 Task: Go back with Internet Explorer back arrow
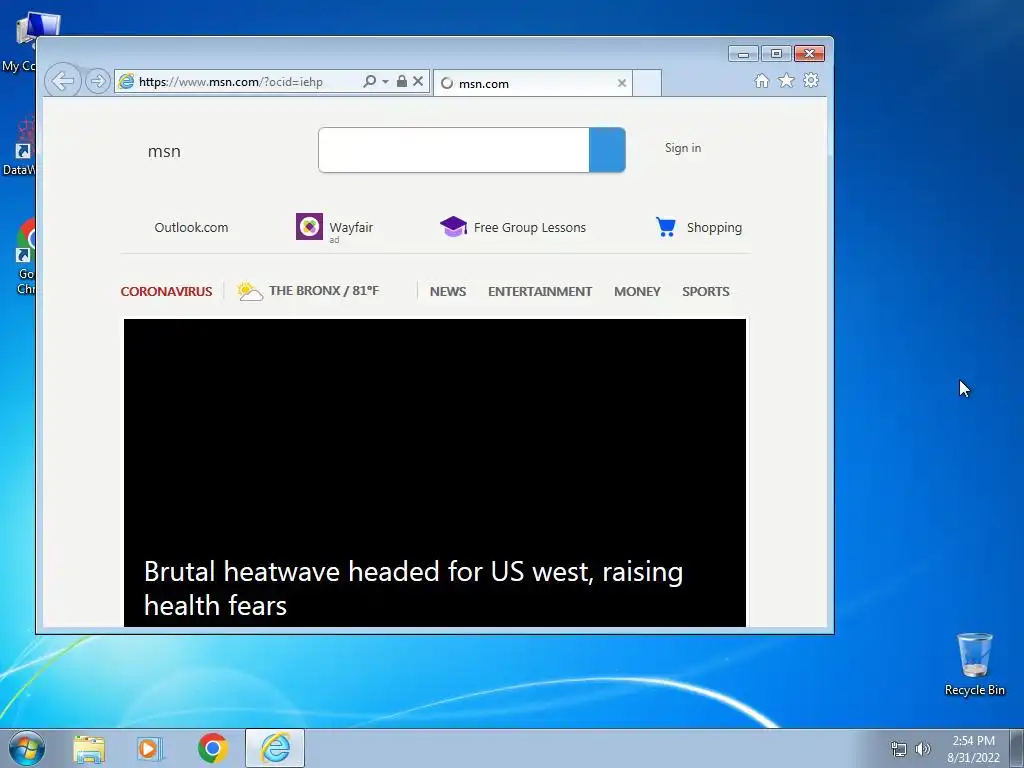click(x=63, y=82)
